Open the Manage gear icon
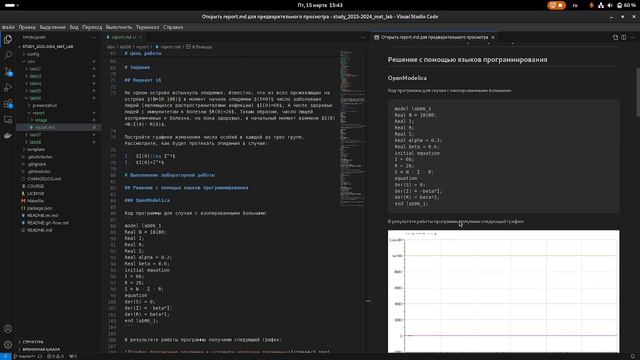Image resolution: width=640 pixels, height=360 pixels. tap(8, 344)
